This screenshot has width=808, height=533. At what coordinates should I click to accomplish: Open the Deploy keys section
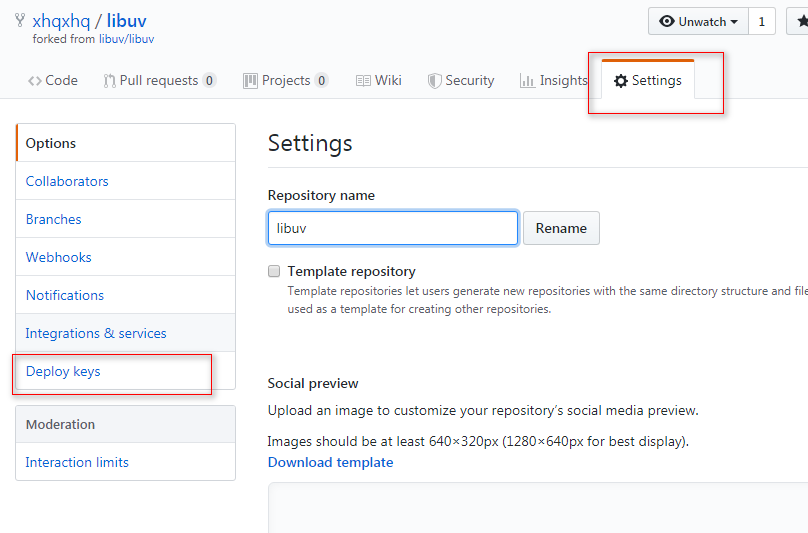(63, 371)
